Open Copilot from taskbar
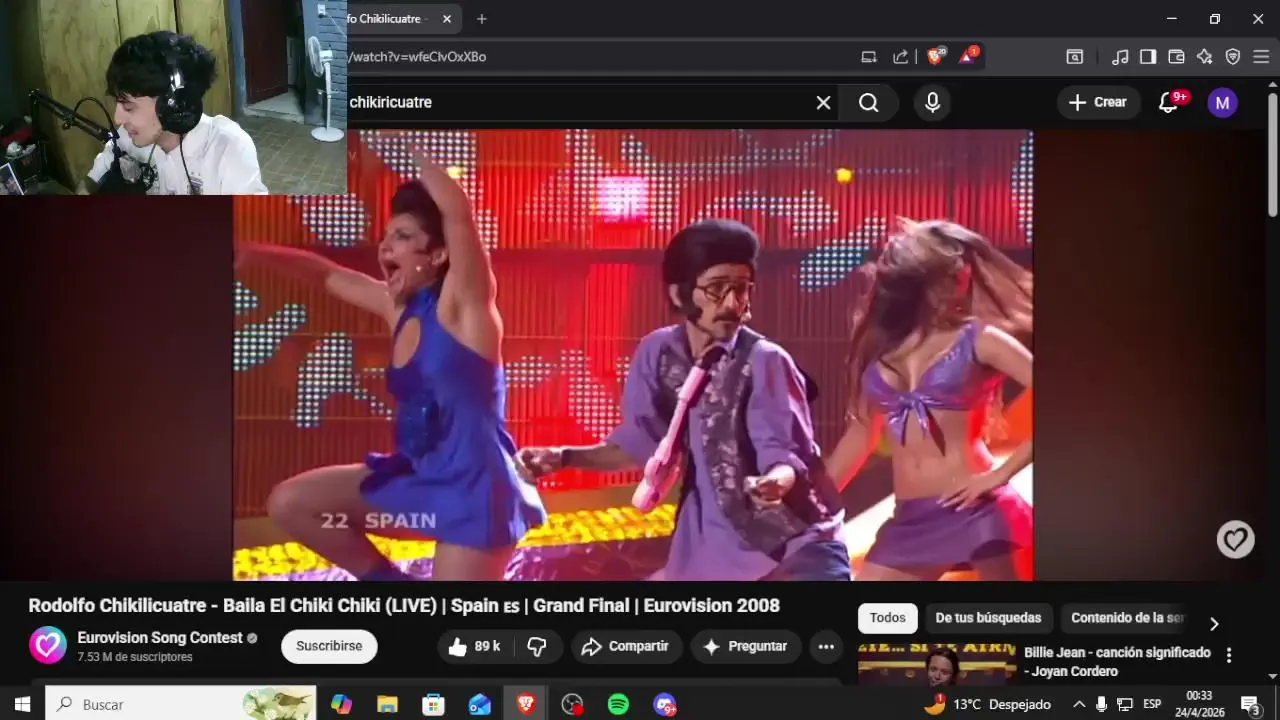The image size is (1280, 720). (341, 704)
